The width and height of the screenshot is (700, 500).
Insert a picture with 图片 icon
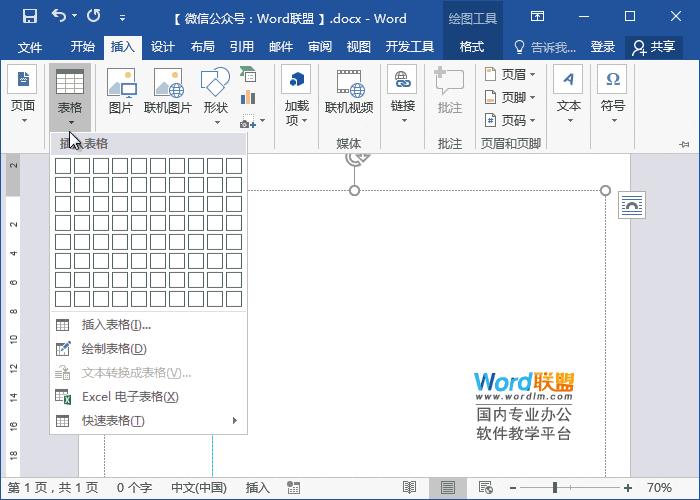[x=121, y=91]
